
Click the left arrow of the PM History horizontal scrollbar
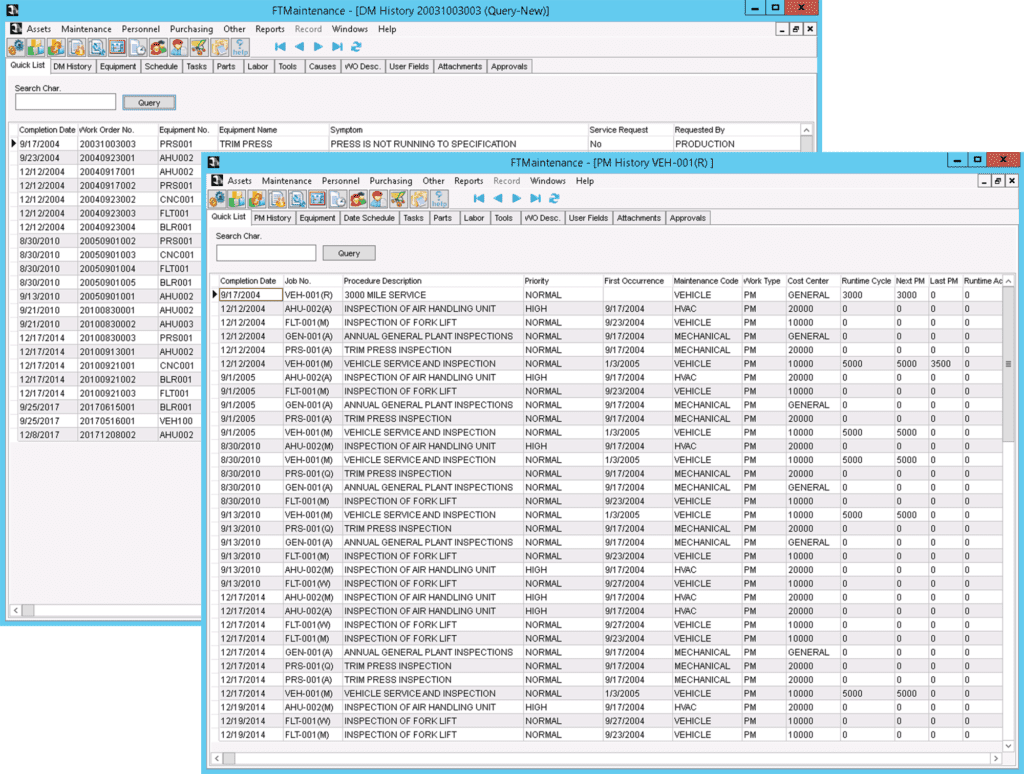point(217,758)
